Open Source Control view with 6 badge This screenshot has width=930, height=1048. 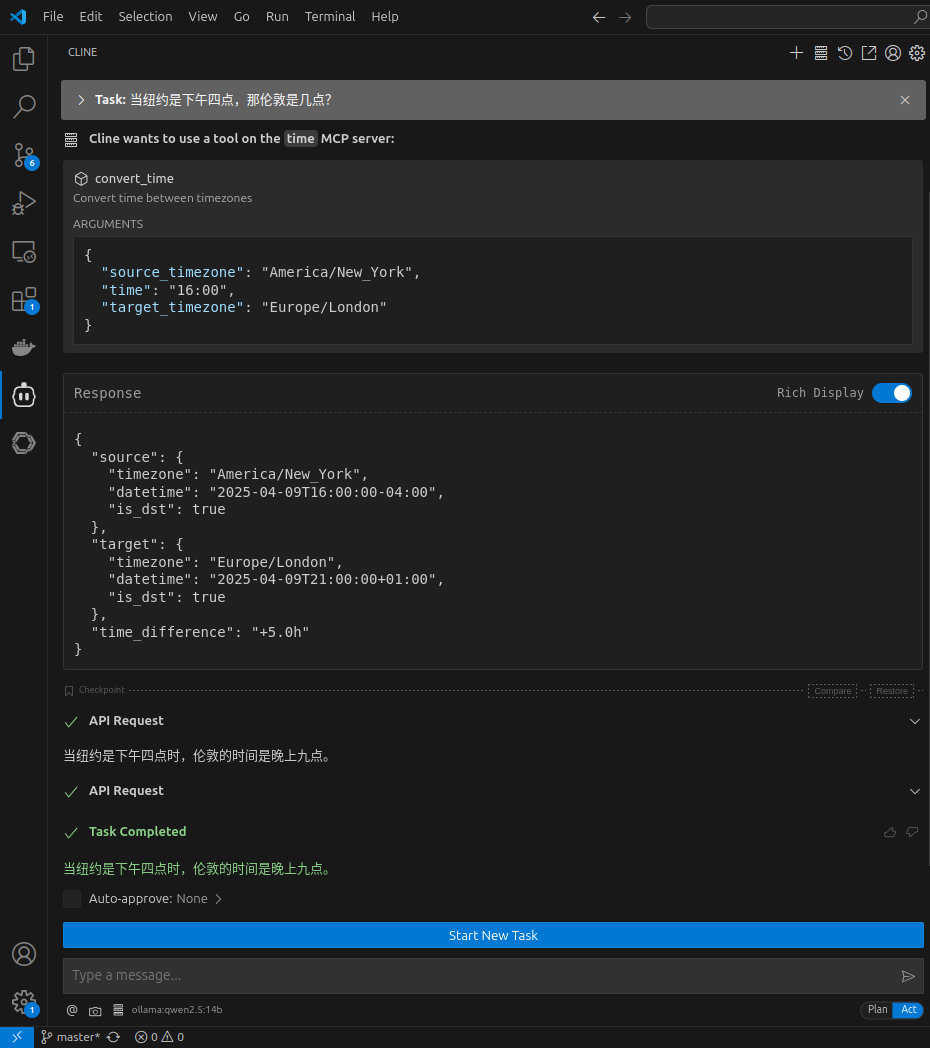(23, 155)
